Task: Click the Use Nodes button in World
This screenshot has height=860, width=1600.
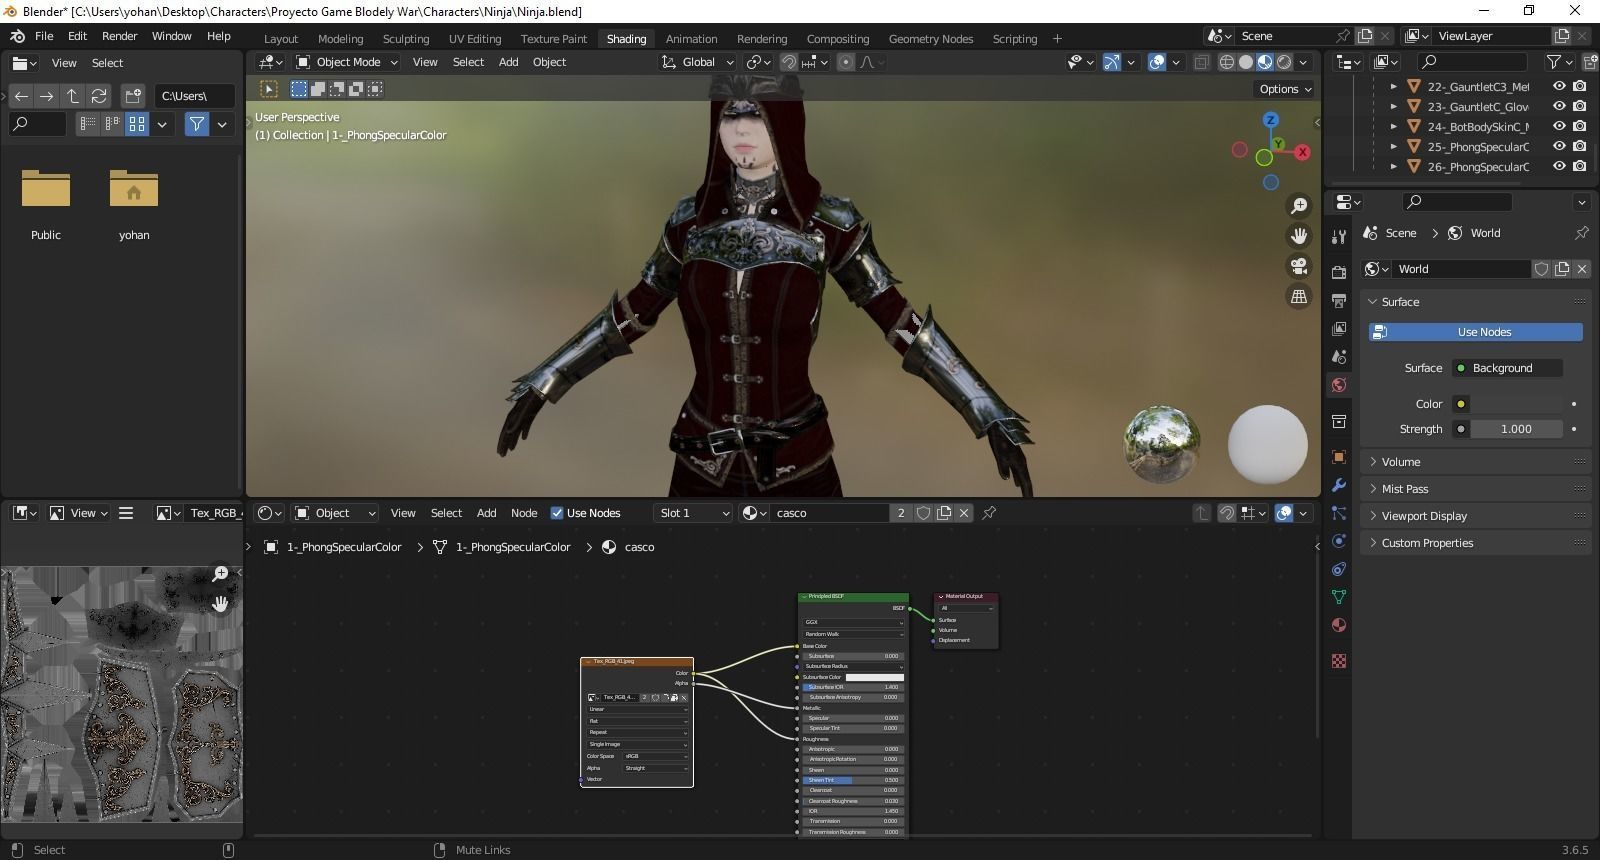Action: tap(1476, 332)
